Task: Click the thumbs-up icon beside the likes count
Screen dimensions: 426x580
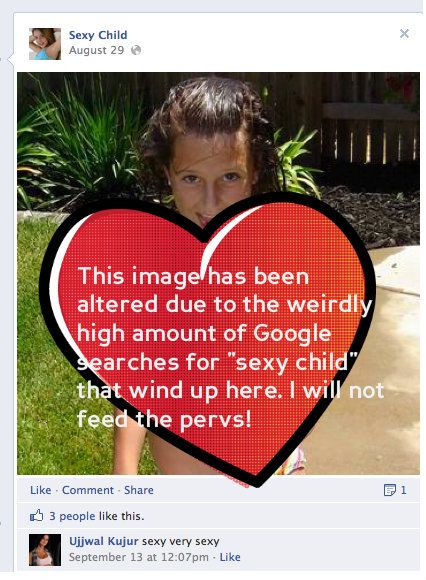Action: coord(36,515)
